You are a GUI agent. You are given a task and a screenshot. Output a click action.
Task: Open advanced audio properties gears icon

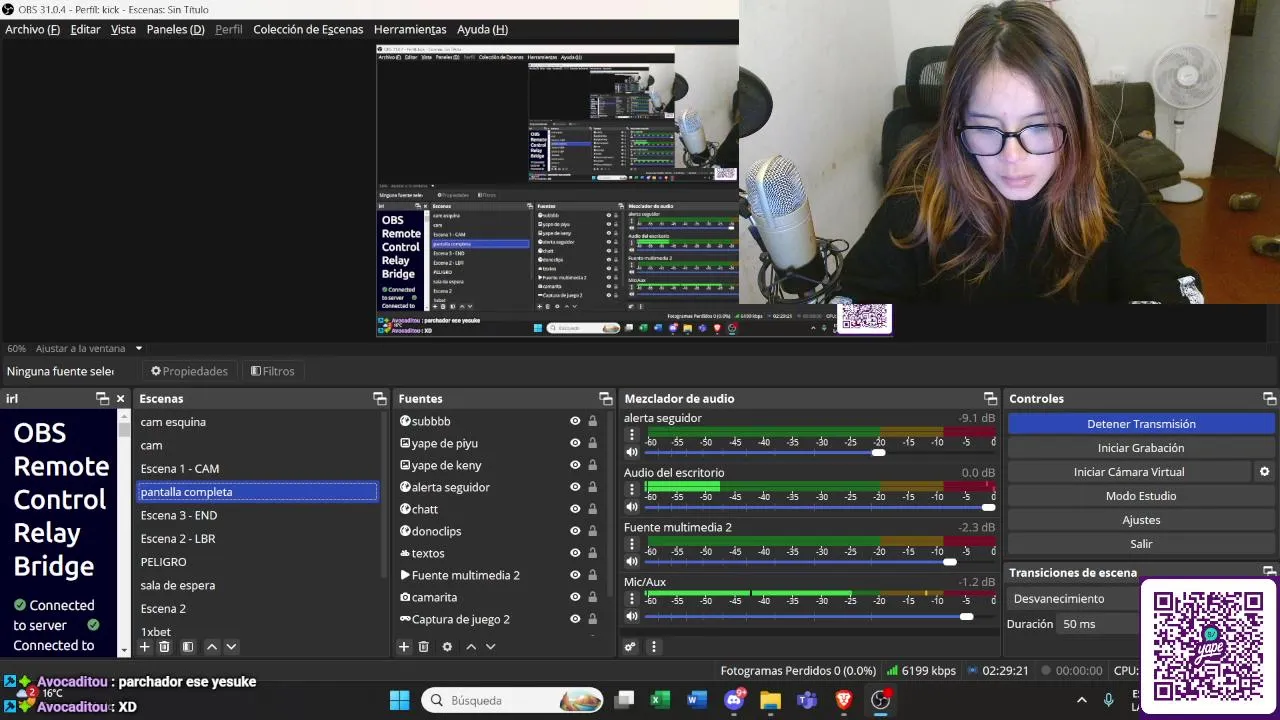(x=630, y=647)
